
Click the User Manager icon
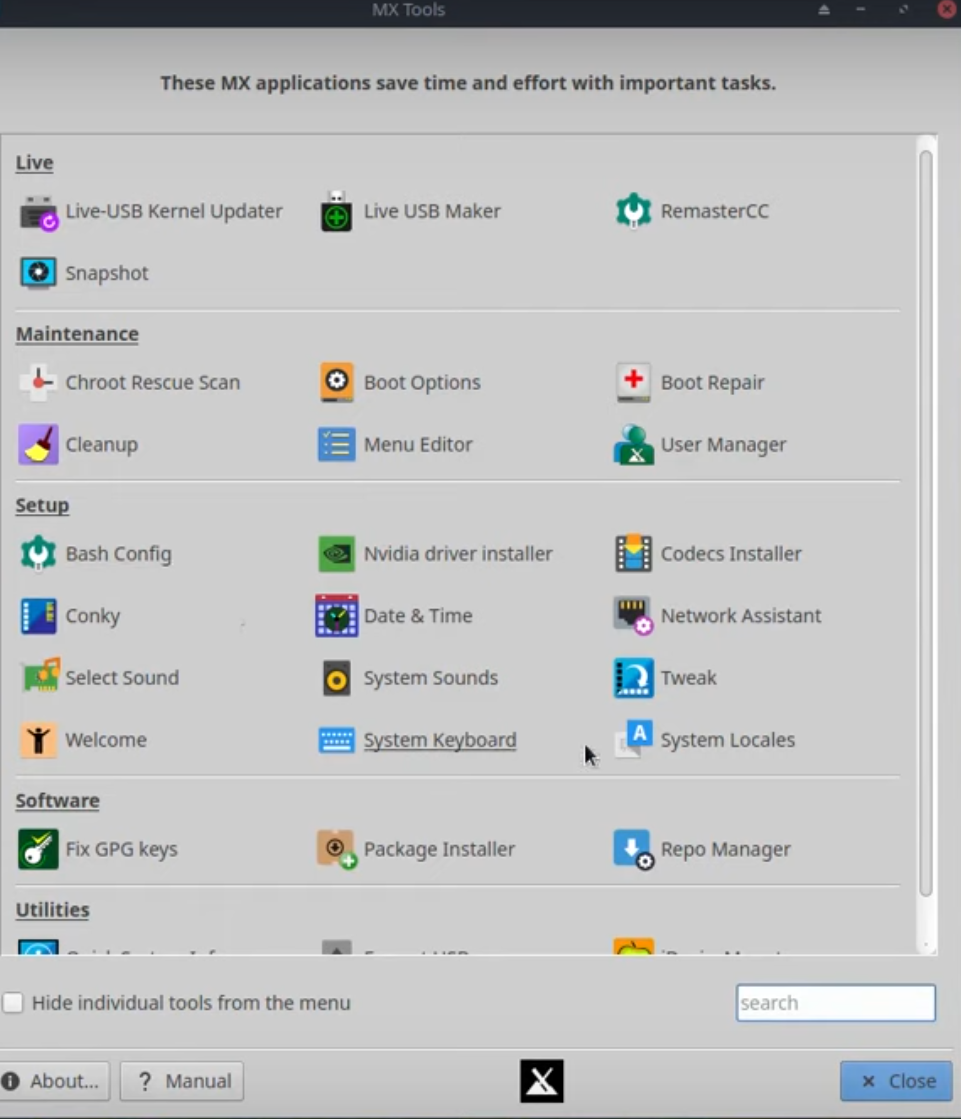click(634, 445)
